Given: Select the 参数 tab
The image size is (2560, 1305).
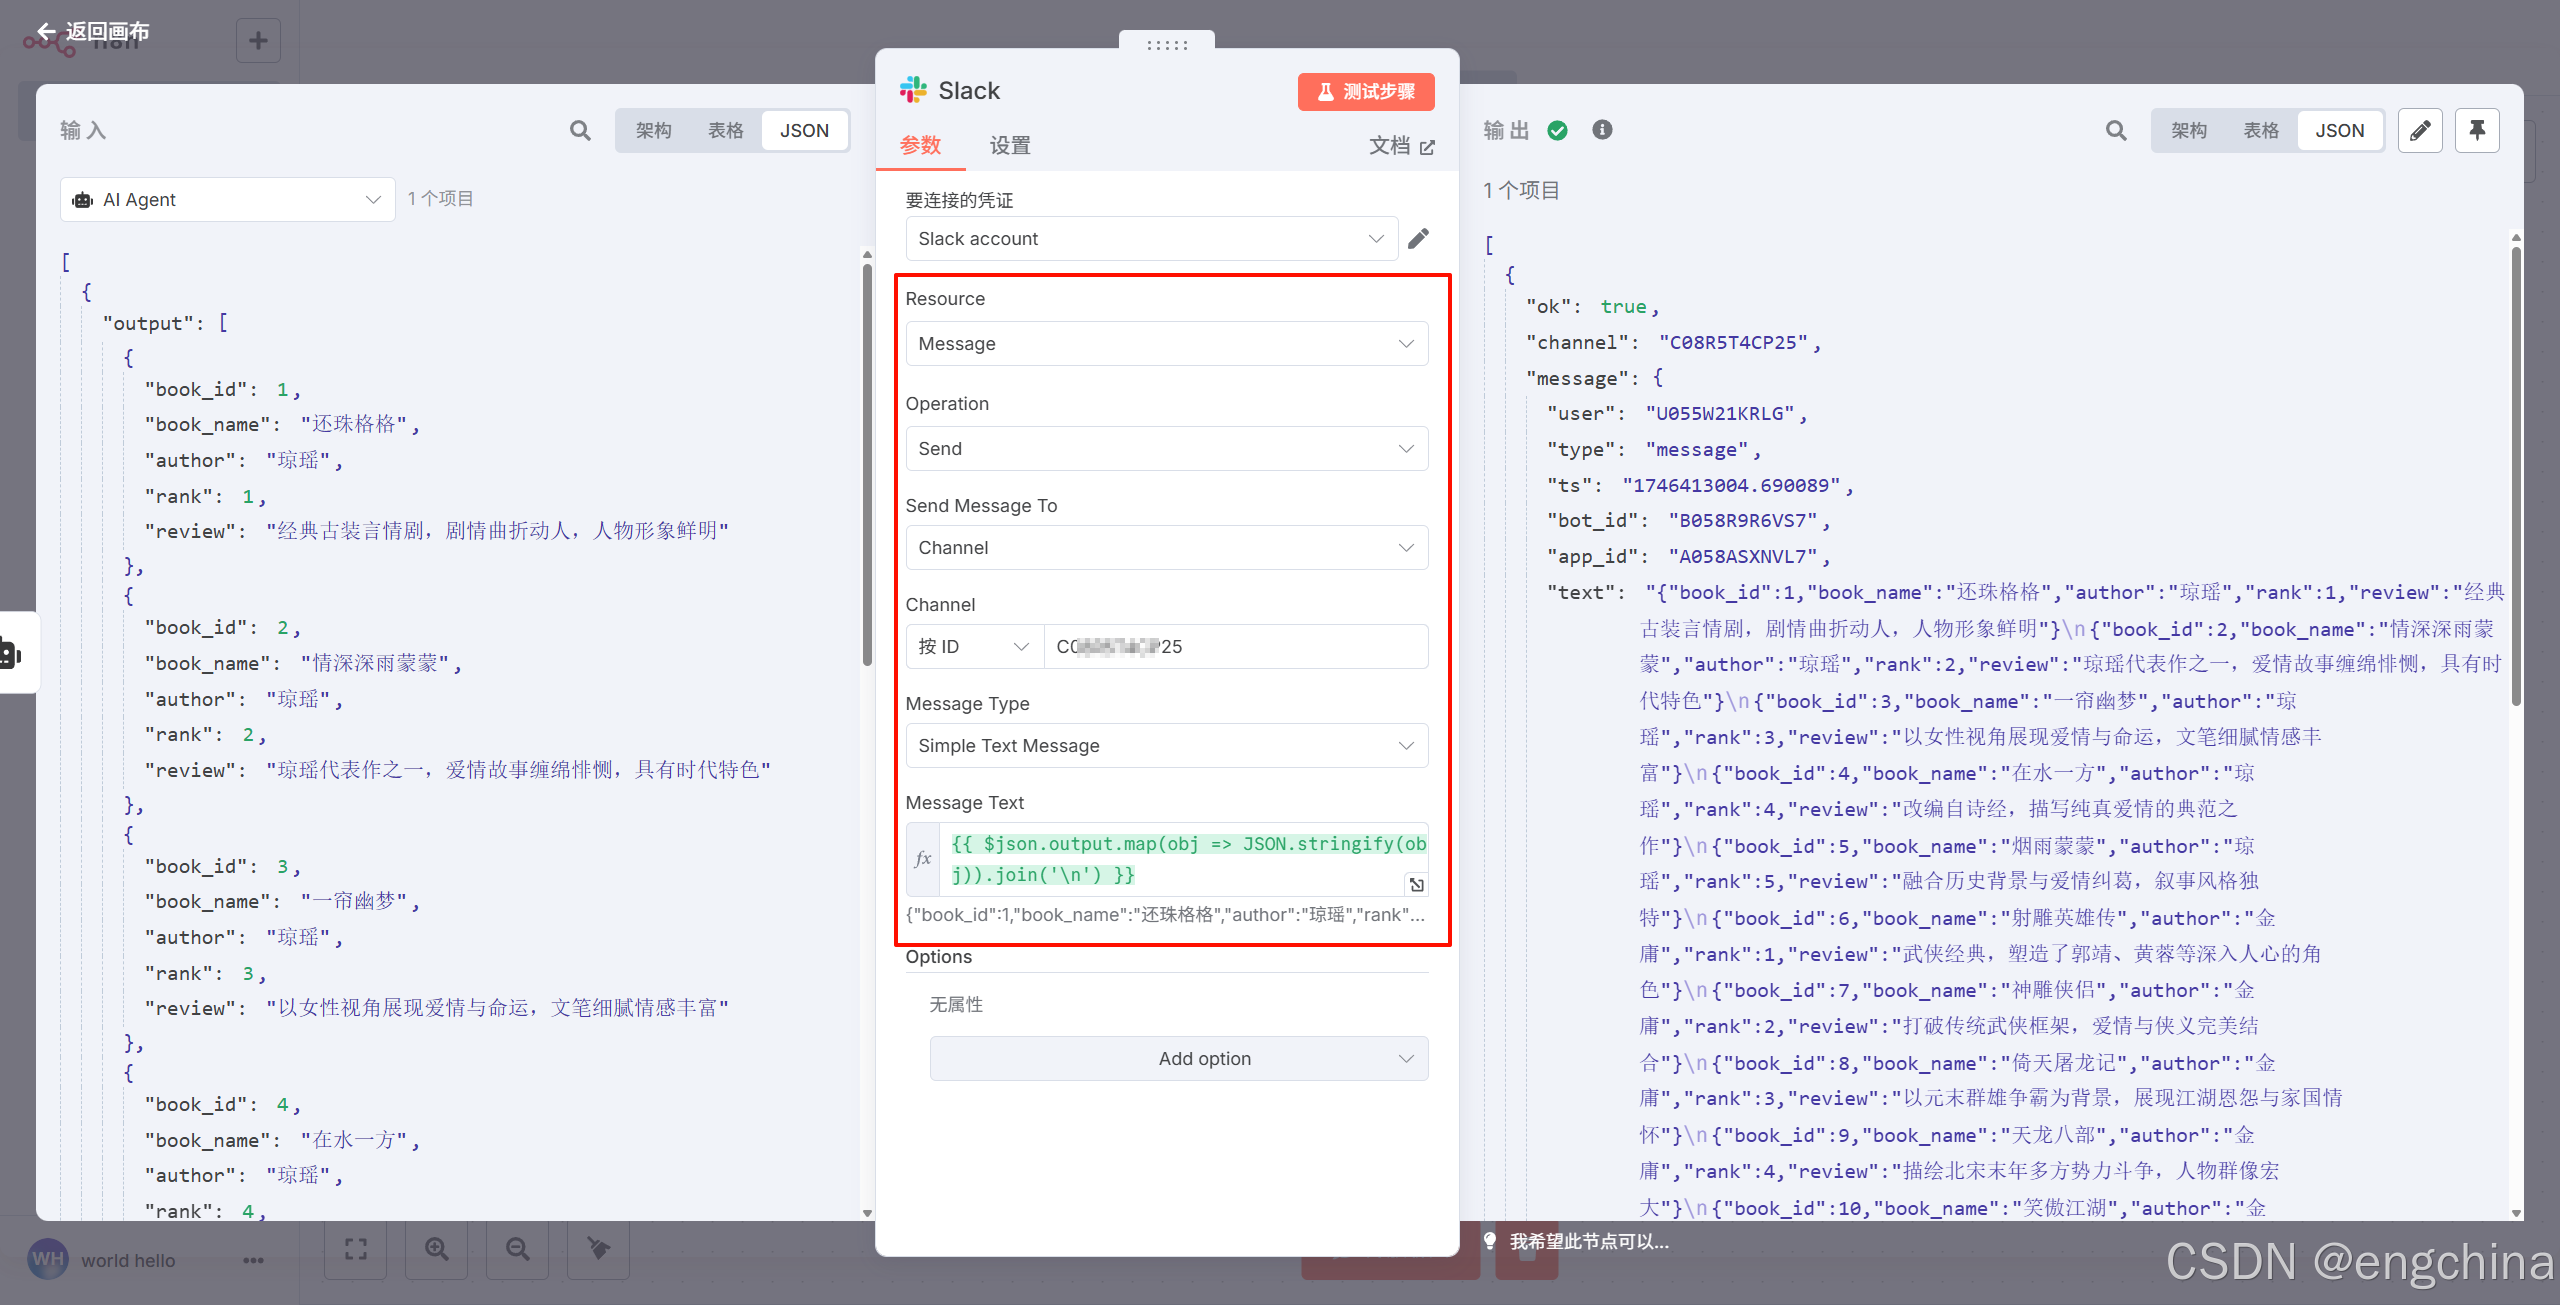Looking at the screenshot, I should pos(920,146).
